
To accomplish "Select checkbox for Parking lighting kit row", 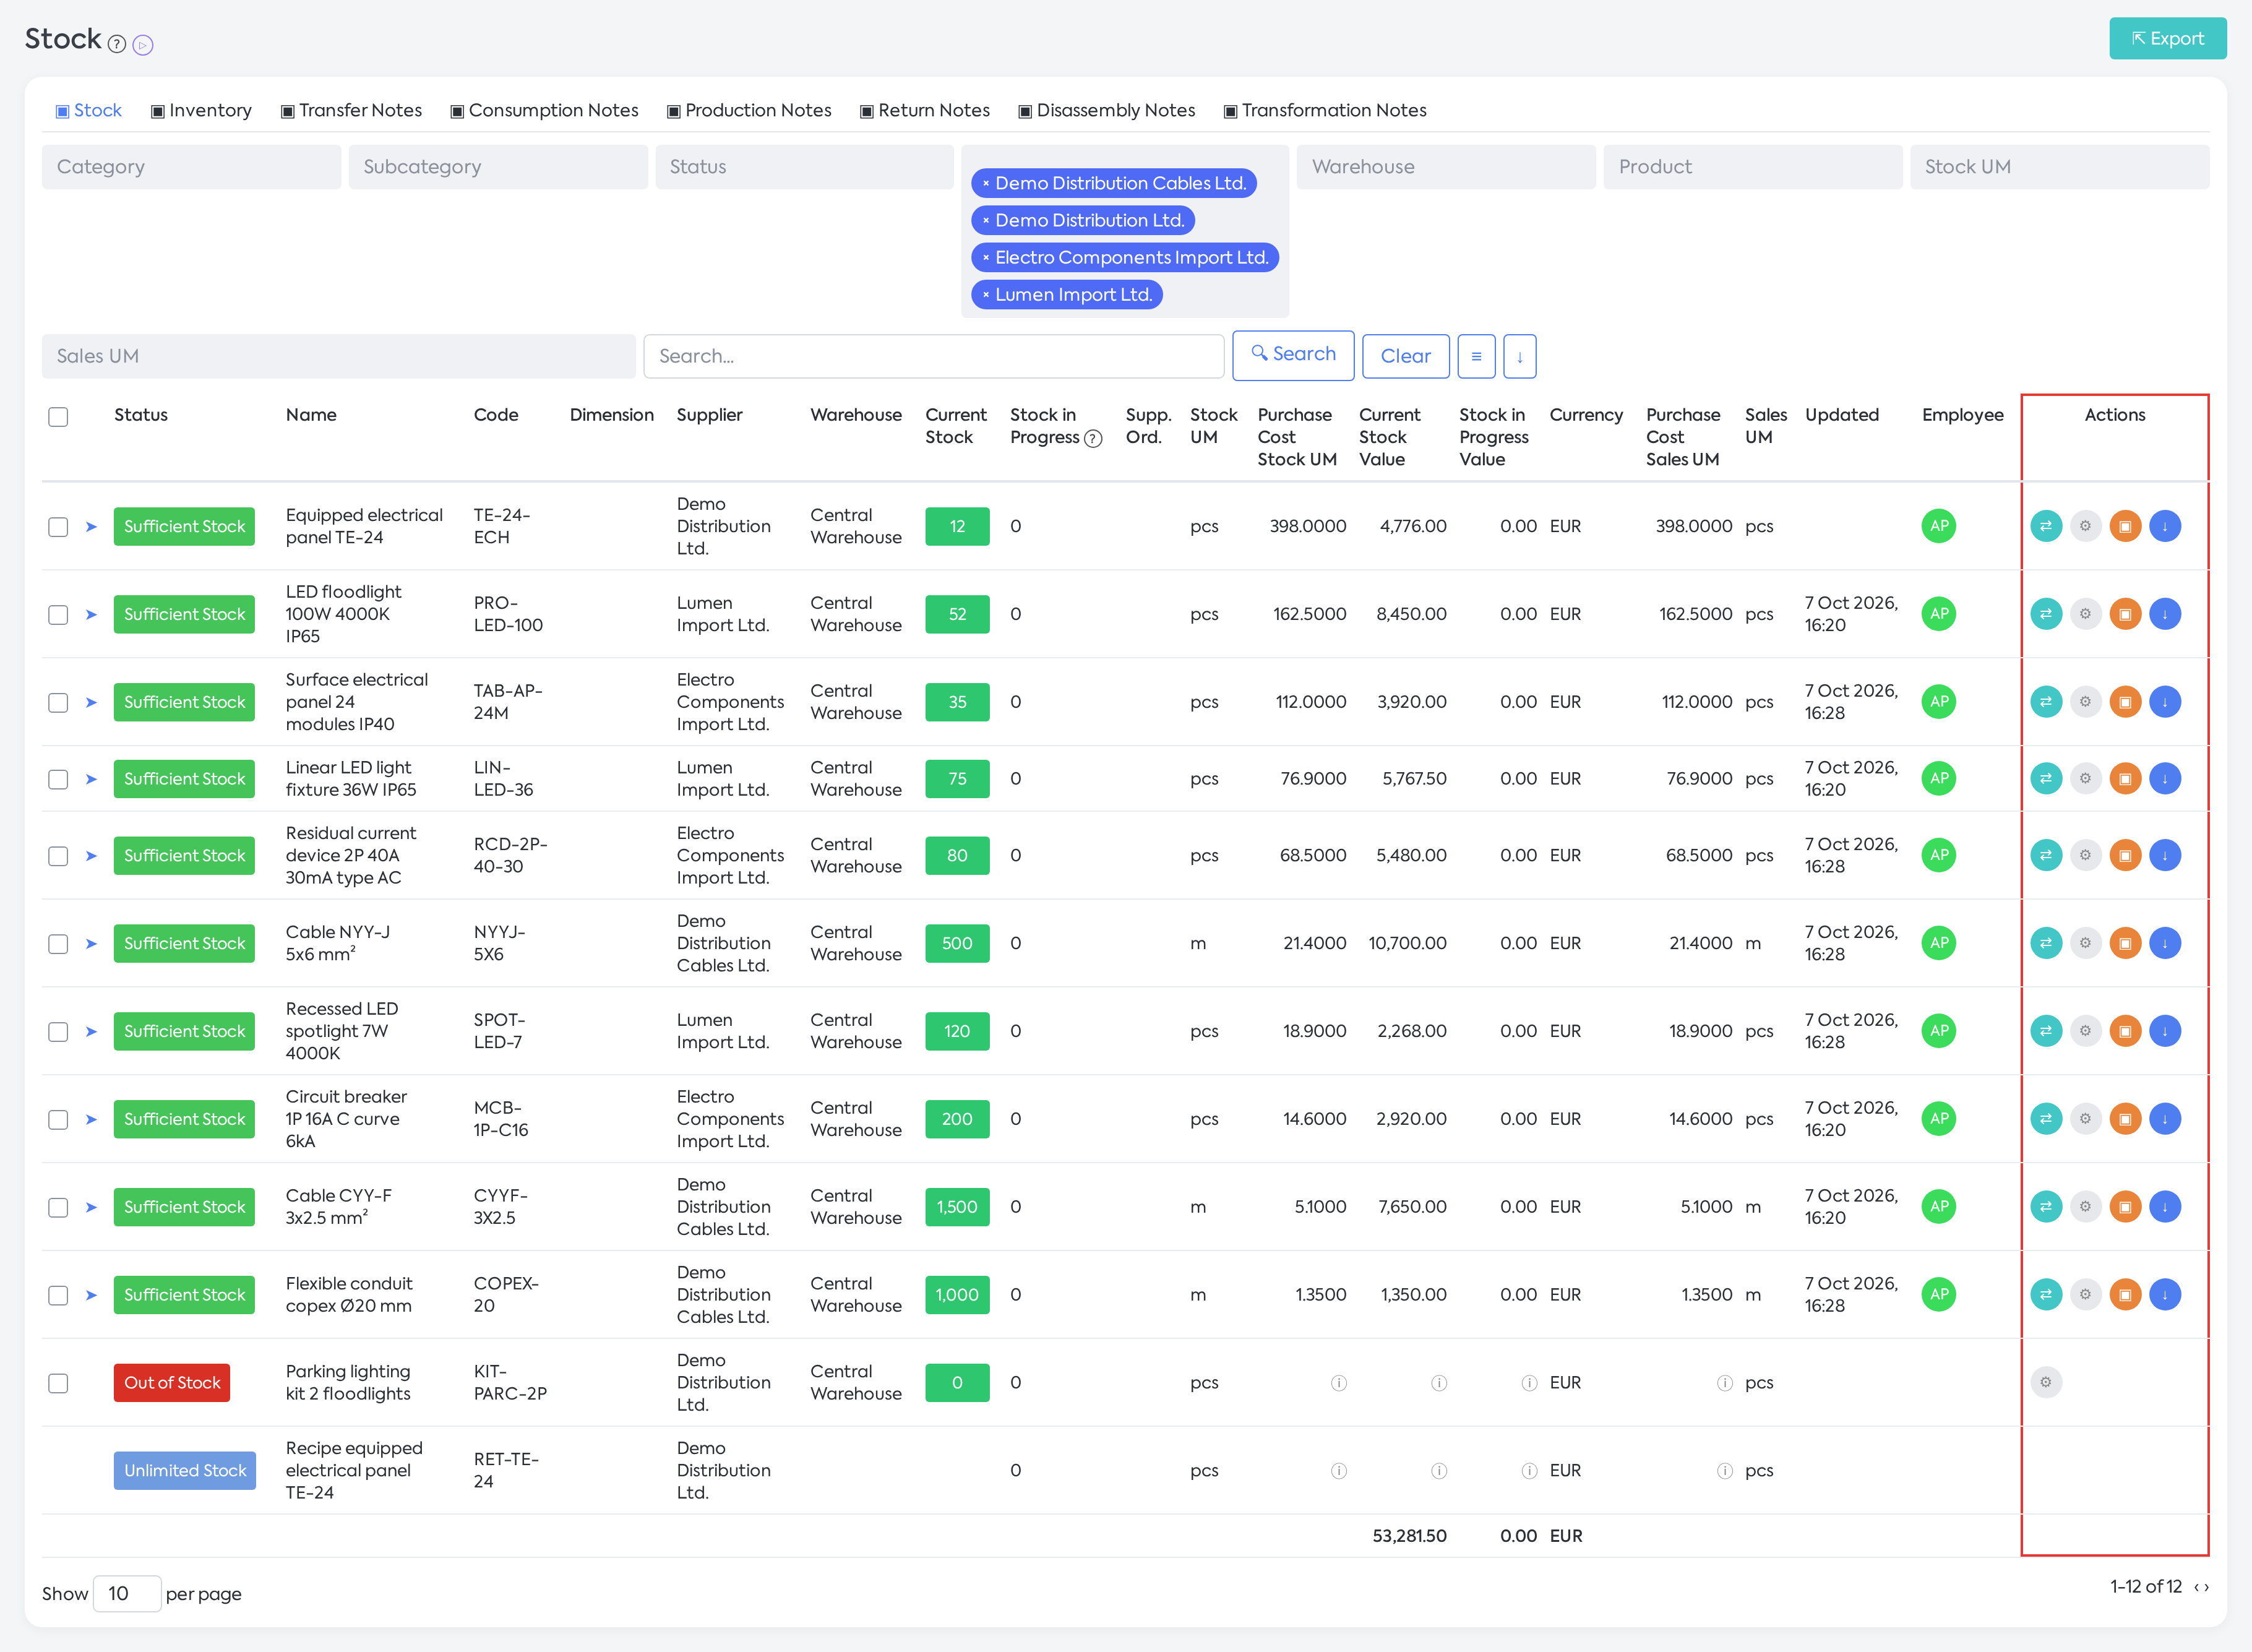I will click(x=58, y=1384).
